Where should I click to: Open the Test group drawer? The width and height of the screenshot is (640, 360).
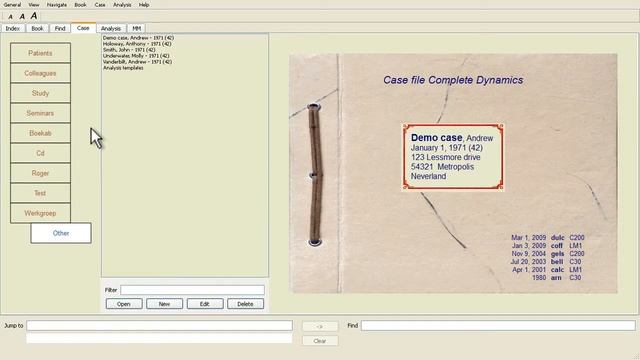pyautogui.click(x=40, y=193)
